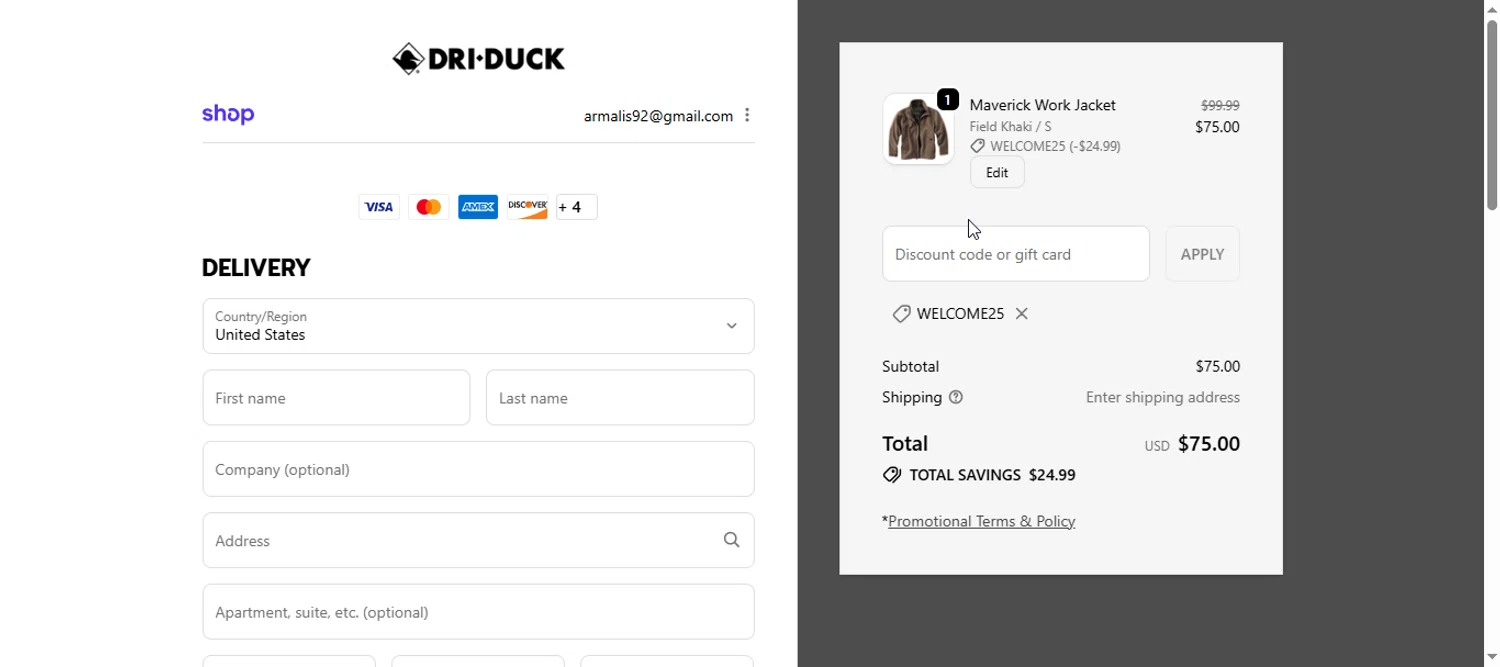The height and width of the screenshot is (667, 1500).
Task: Click the Visa card icon
Action: tap(379, 207)
